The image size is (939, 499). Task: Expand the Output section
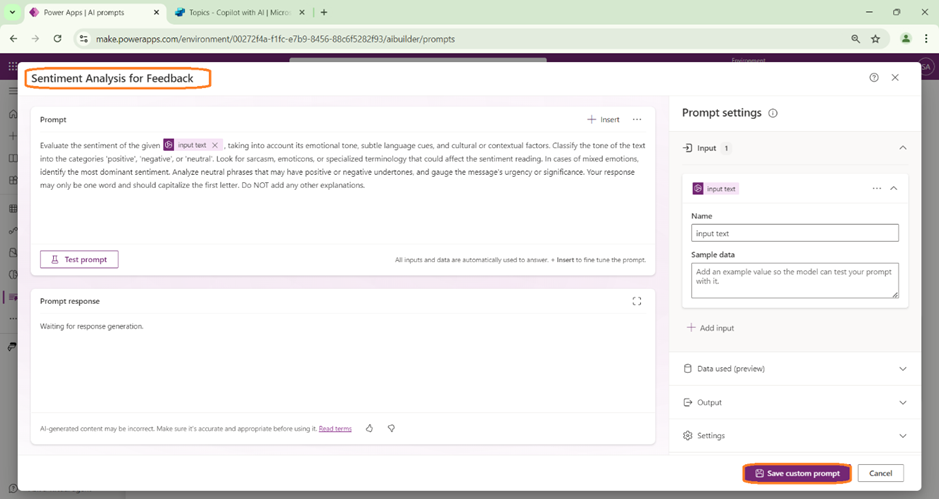click(x=902, y=403)
